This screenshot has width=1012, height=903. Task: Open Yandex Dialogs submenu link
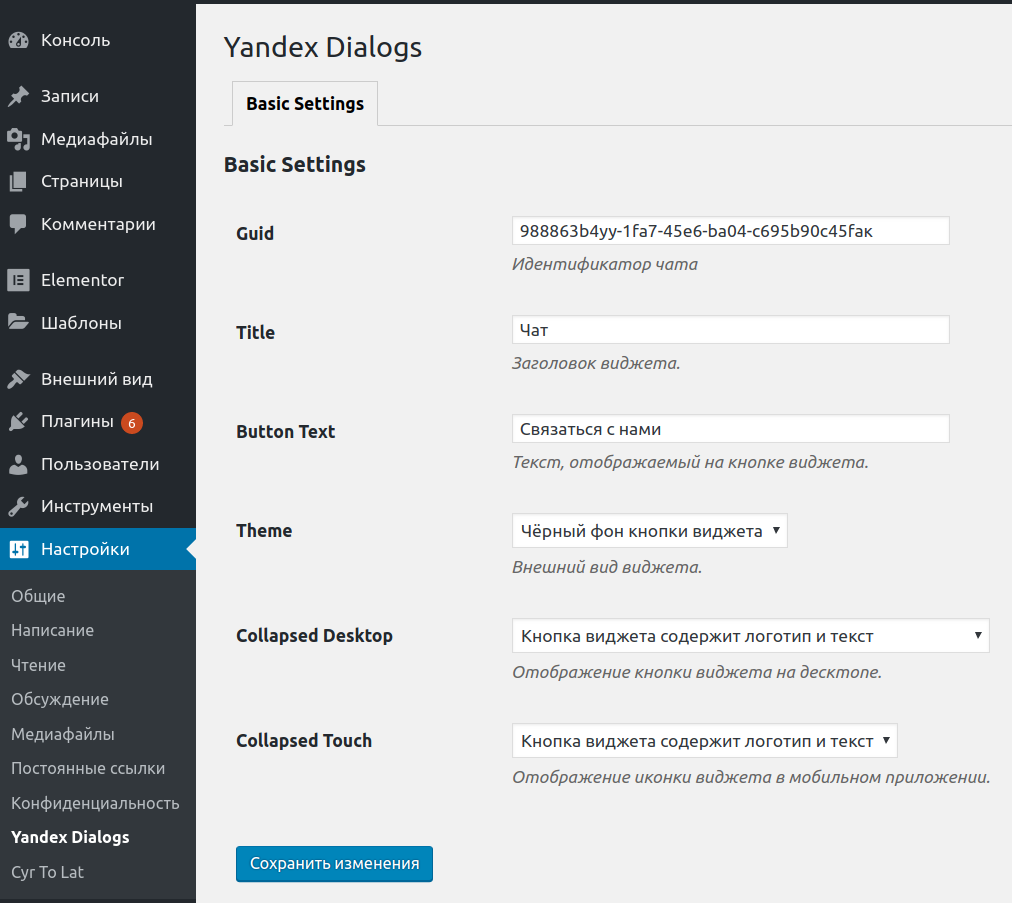point(70,838)
